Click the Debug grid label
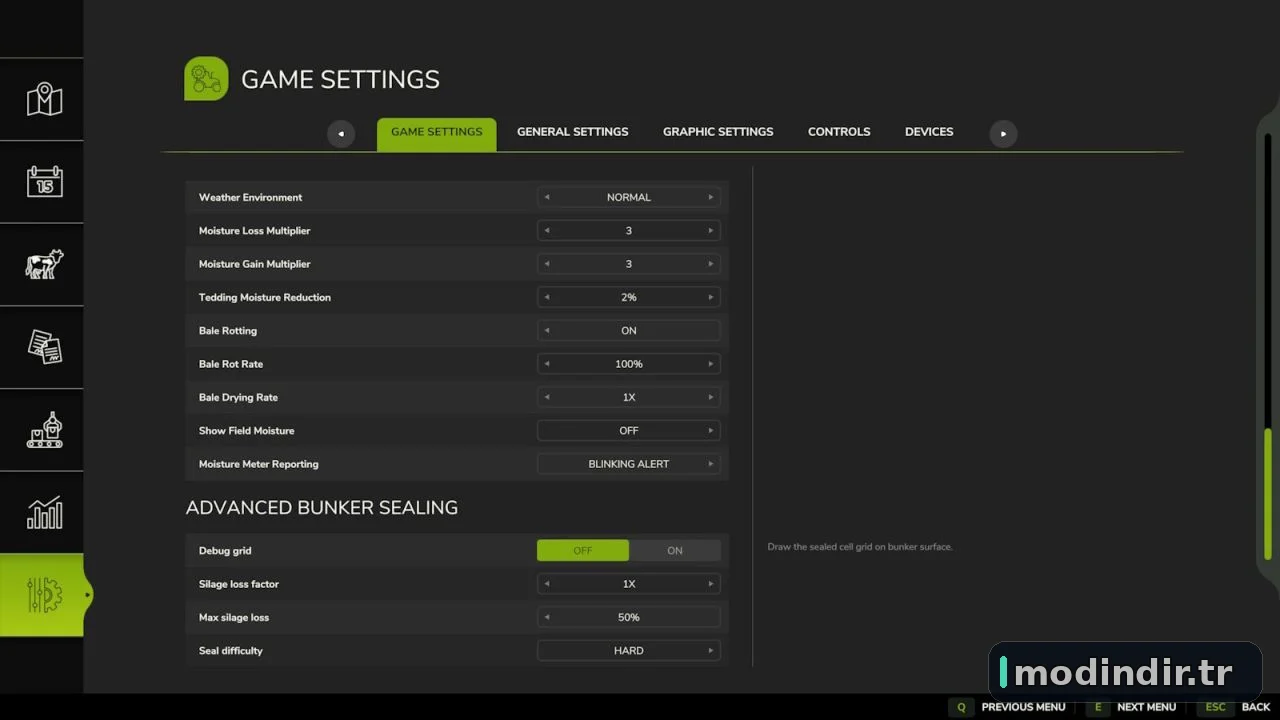The height and width of the screenshot is (720, 1280). 225,551
